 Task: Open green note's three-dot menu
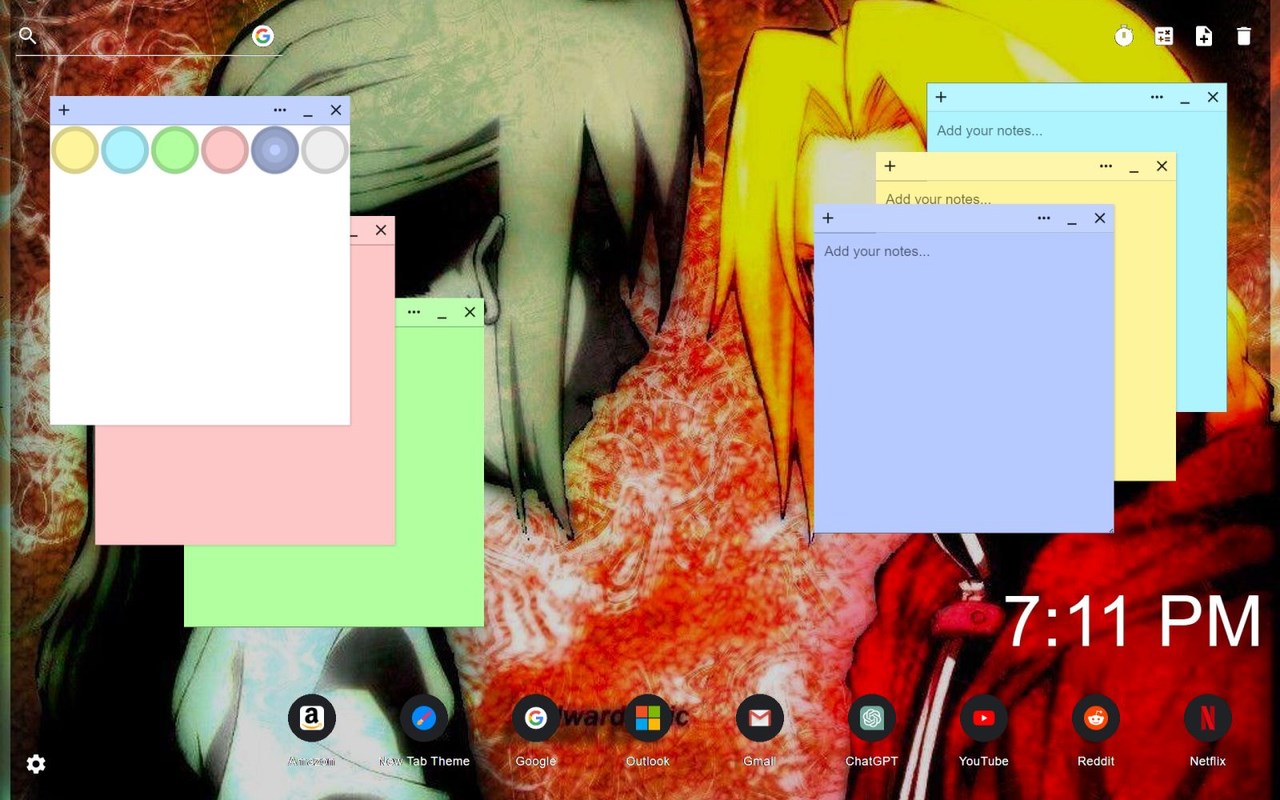[414, 312]
